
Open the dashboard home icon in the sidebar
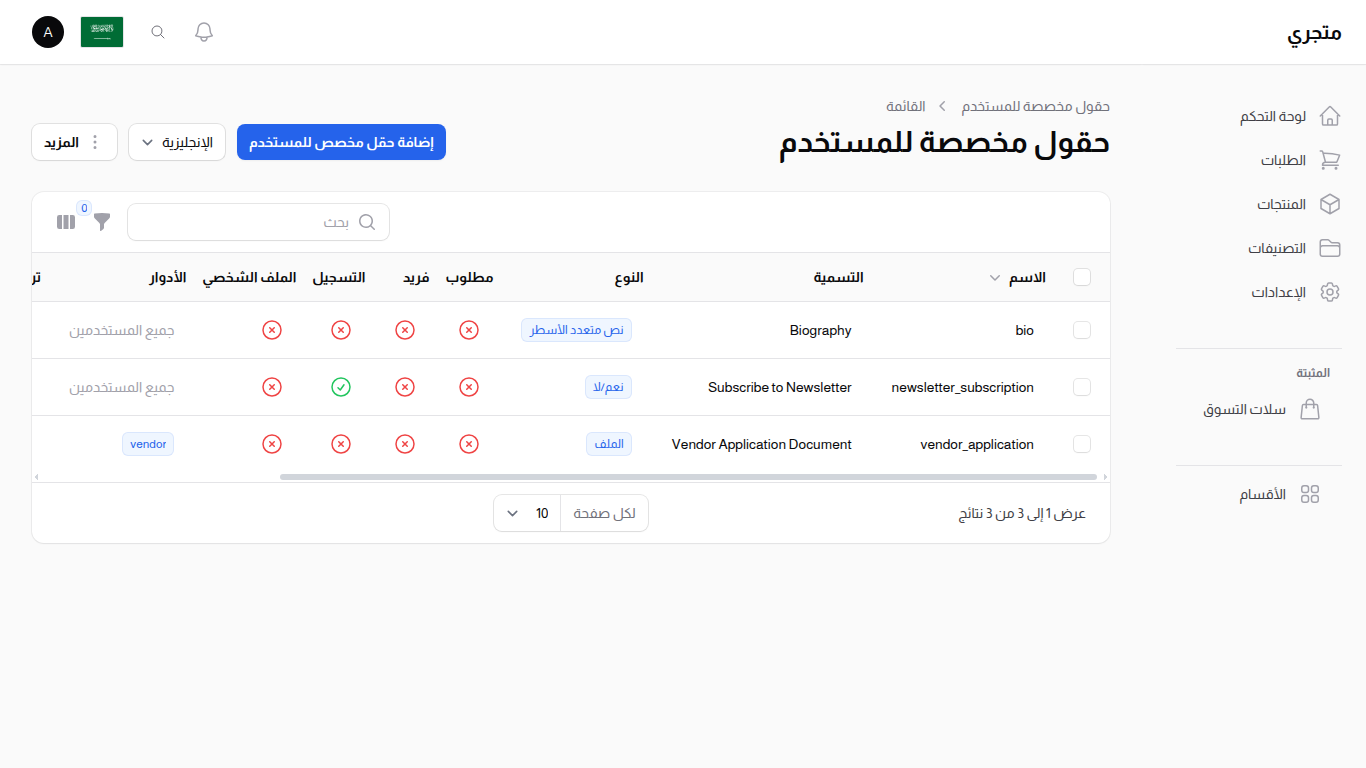[1330, 116]
